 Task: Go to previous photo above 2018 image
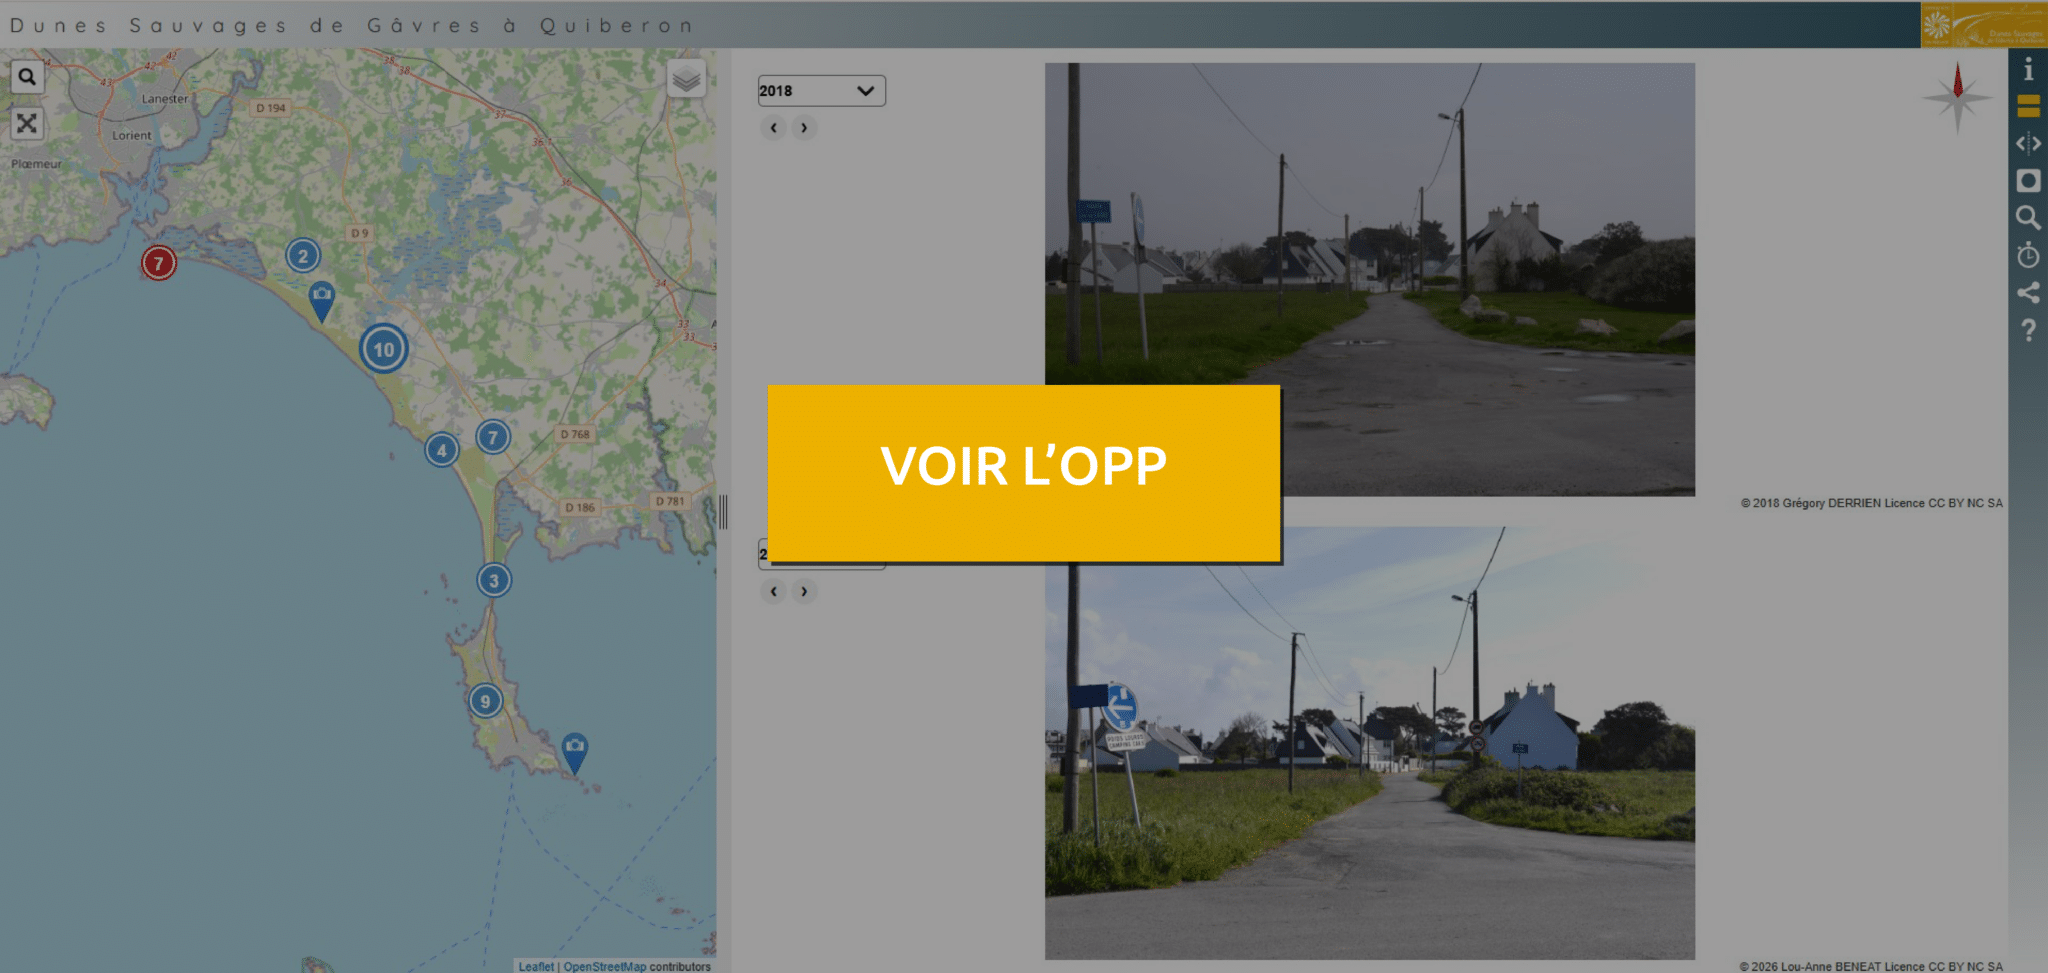[773, 128]
